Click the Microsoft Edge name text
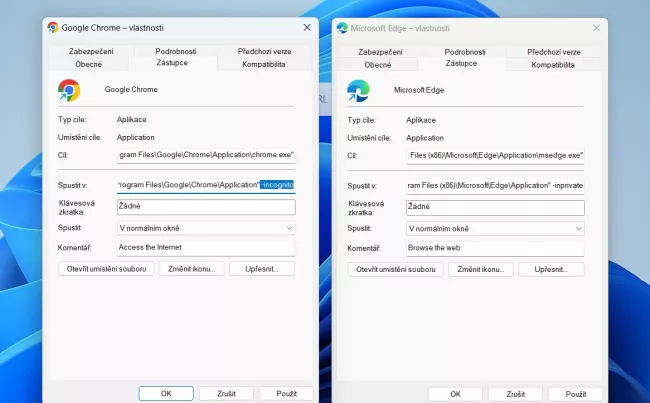The image size is (650, 403). coord(419,90)
